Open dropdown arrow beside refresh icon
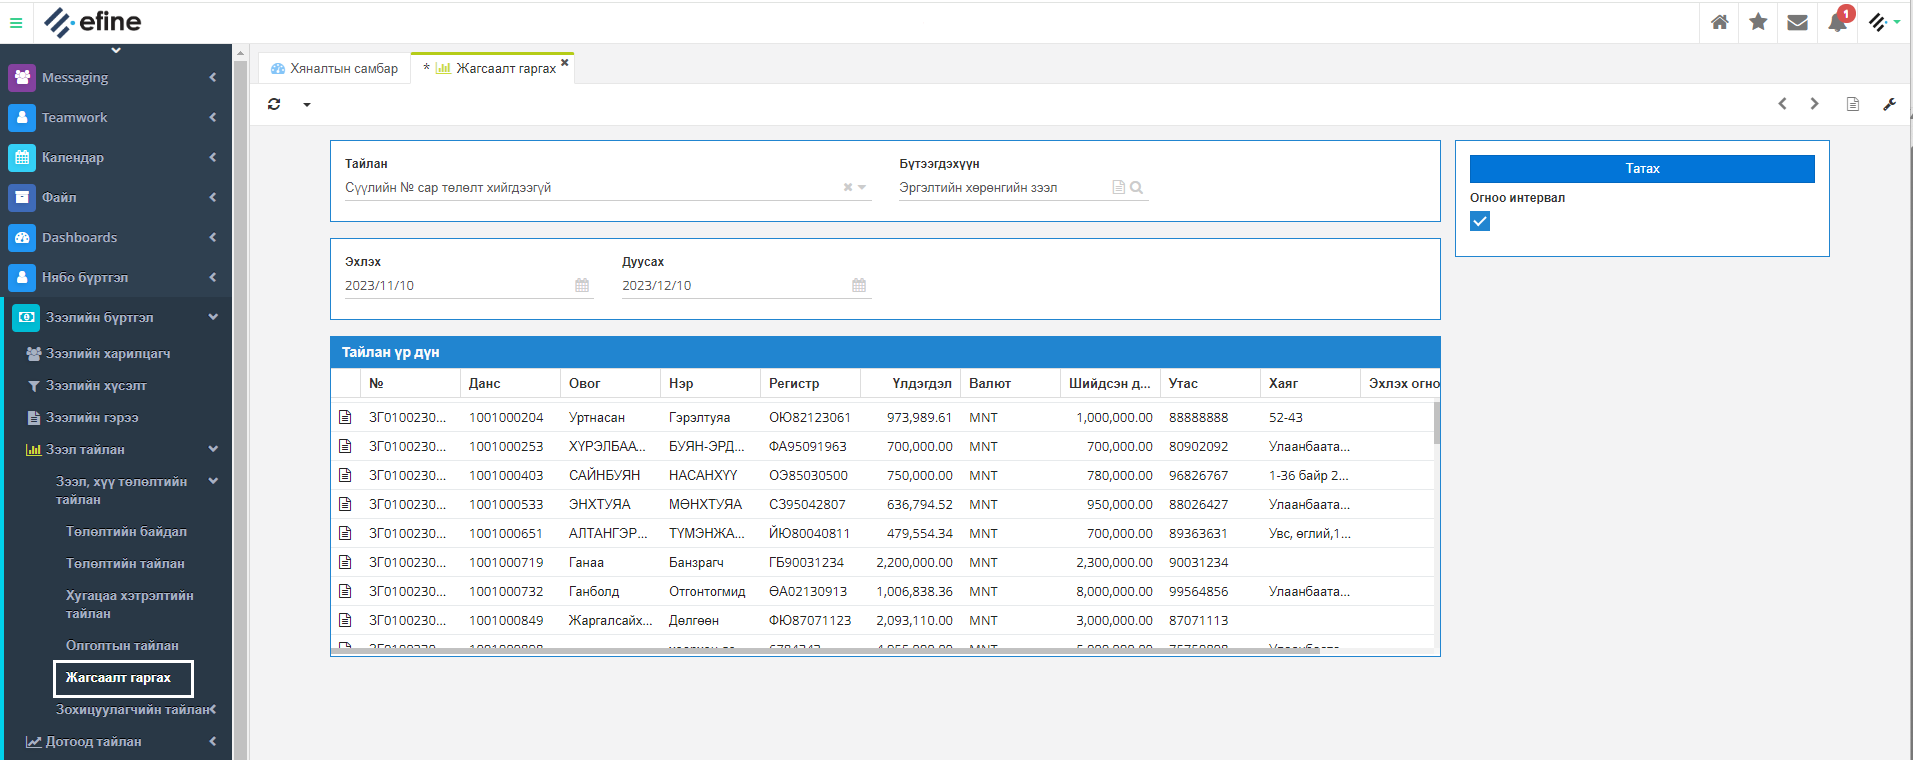The image size is (1913, 760). click(307, 104)
